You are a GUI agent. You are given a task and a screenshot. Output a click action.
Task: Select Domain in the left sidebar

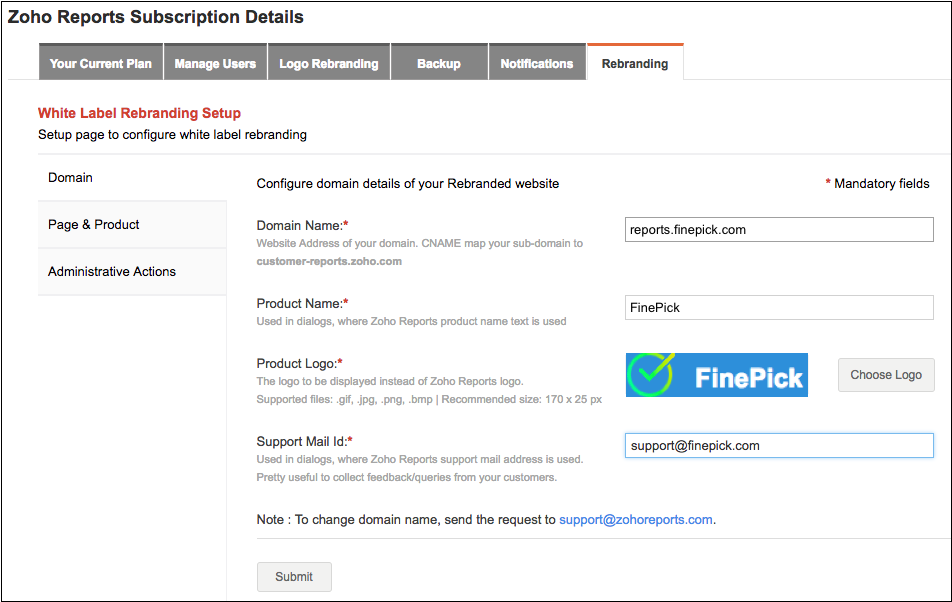click(70, 177)
